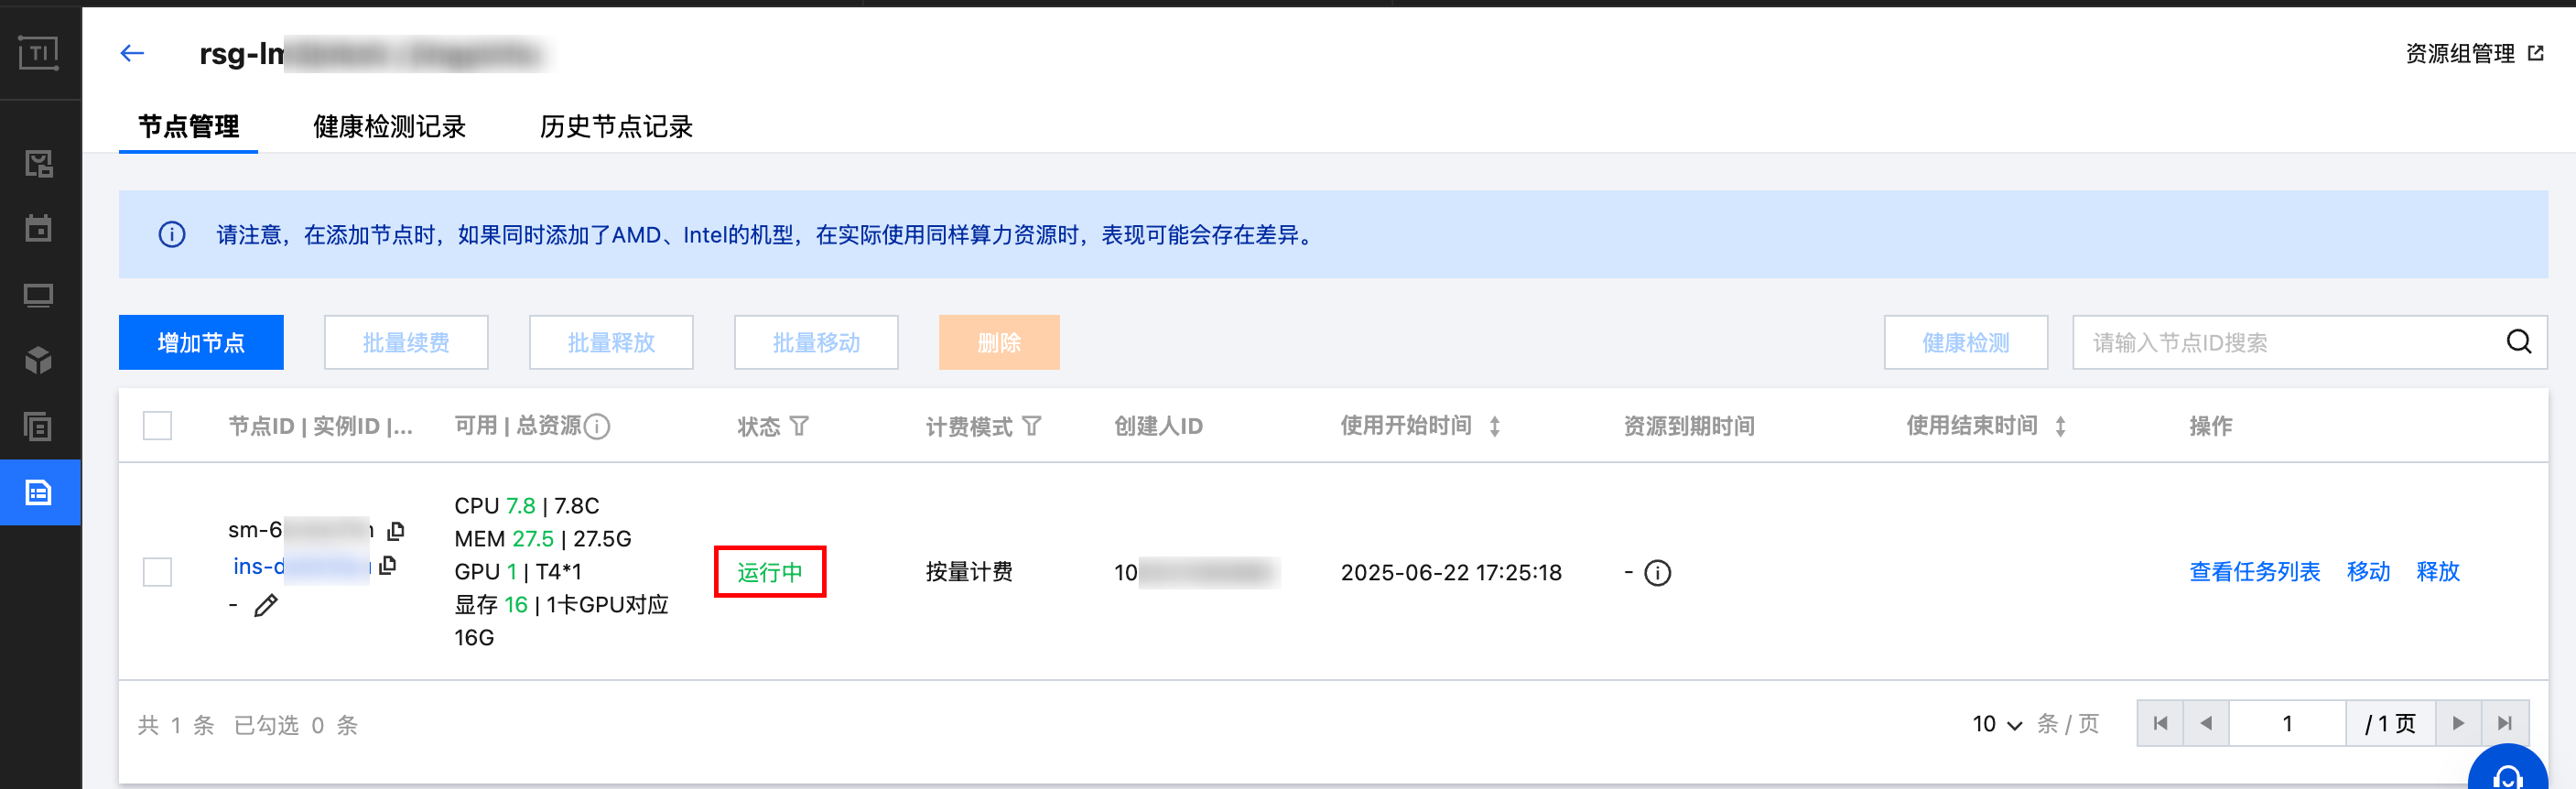Switch to the 健康检测记录 tab
Image resolution: width=2576 pixels, height=789 pixels.
pos(389,127)
